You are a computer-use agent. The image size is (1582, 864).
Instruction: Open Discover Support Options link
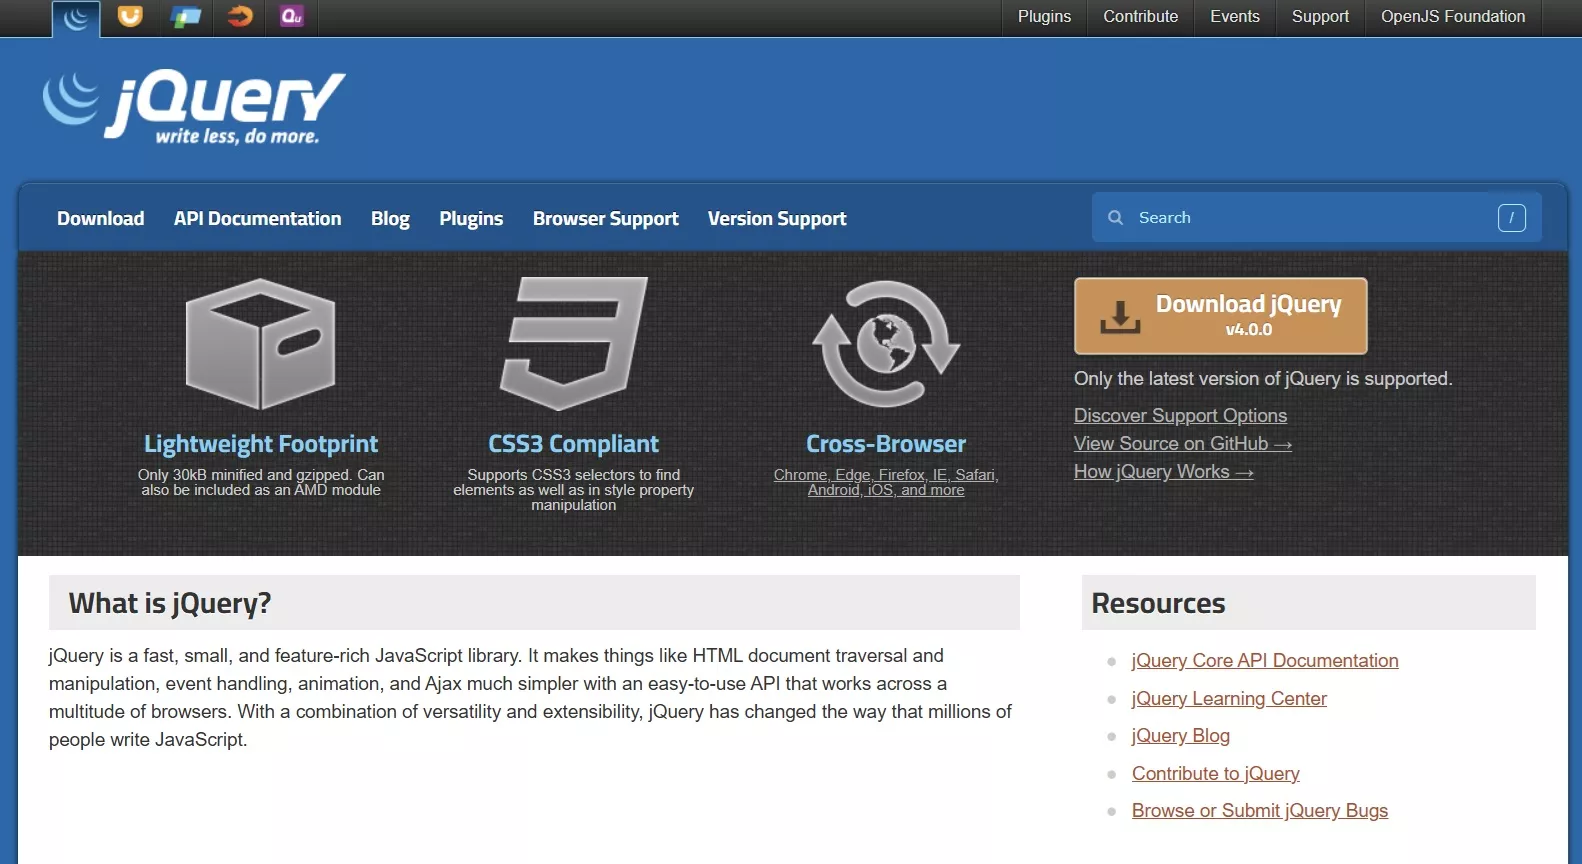point(1180,415)
